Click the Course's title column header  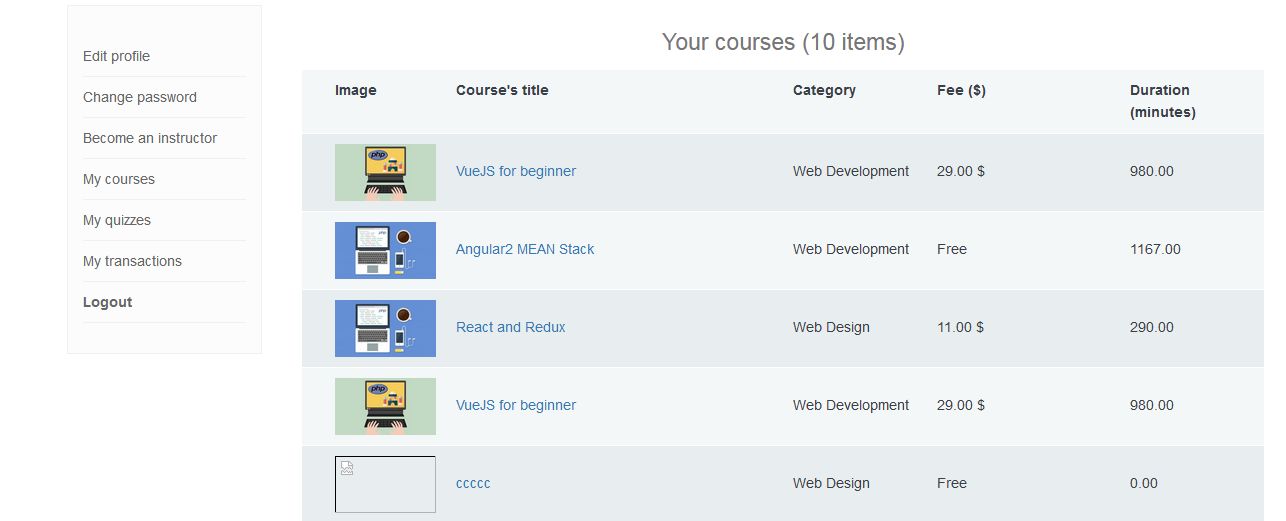pos(502,90)
